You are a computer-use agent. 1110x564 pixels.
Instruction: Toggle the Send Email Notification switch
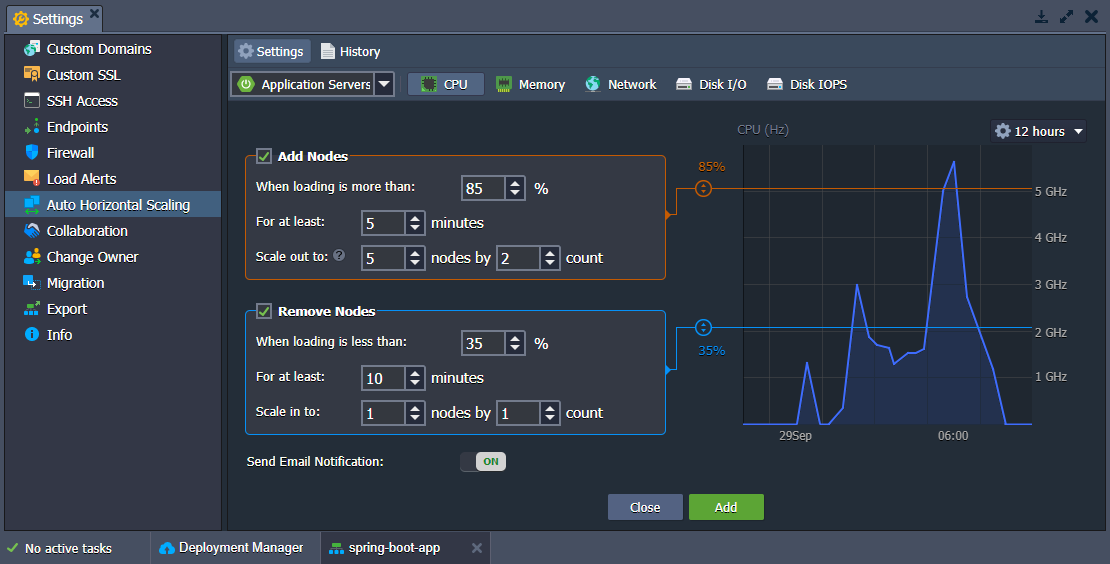(483, 461)
